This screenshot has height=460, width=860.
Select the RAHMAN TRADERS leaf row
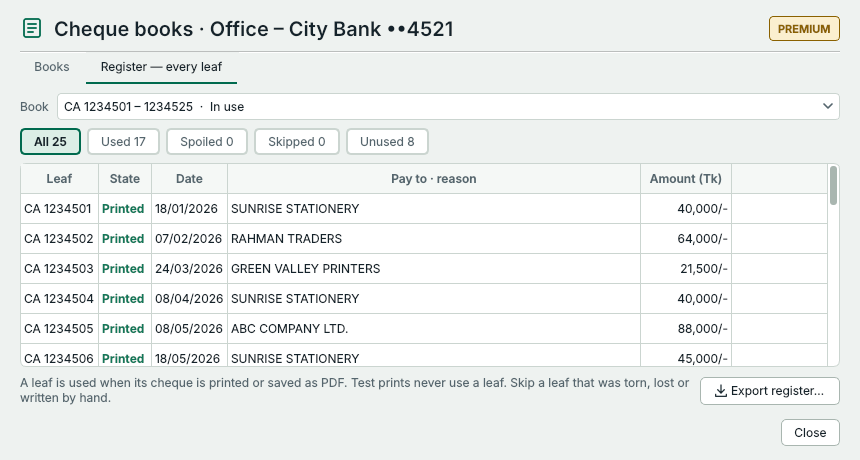424,238
